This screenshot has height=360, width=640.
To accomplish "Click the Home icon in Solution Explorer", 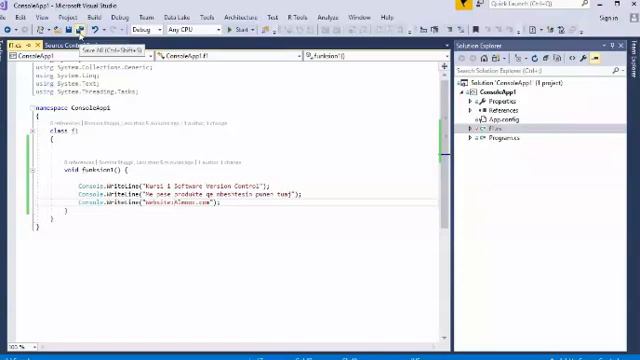I will click(x=484, y=58).
